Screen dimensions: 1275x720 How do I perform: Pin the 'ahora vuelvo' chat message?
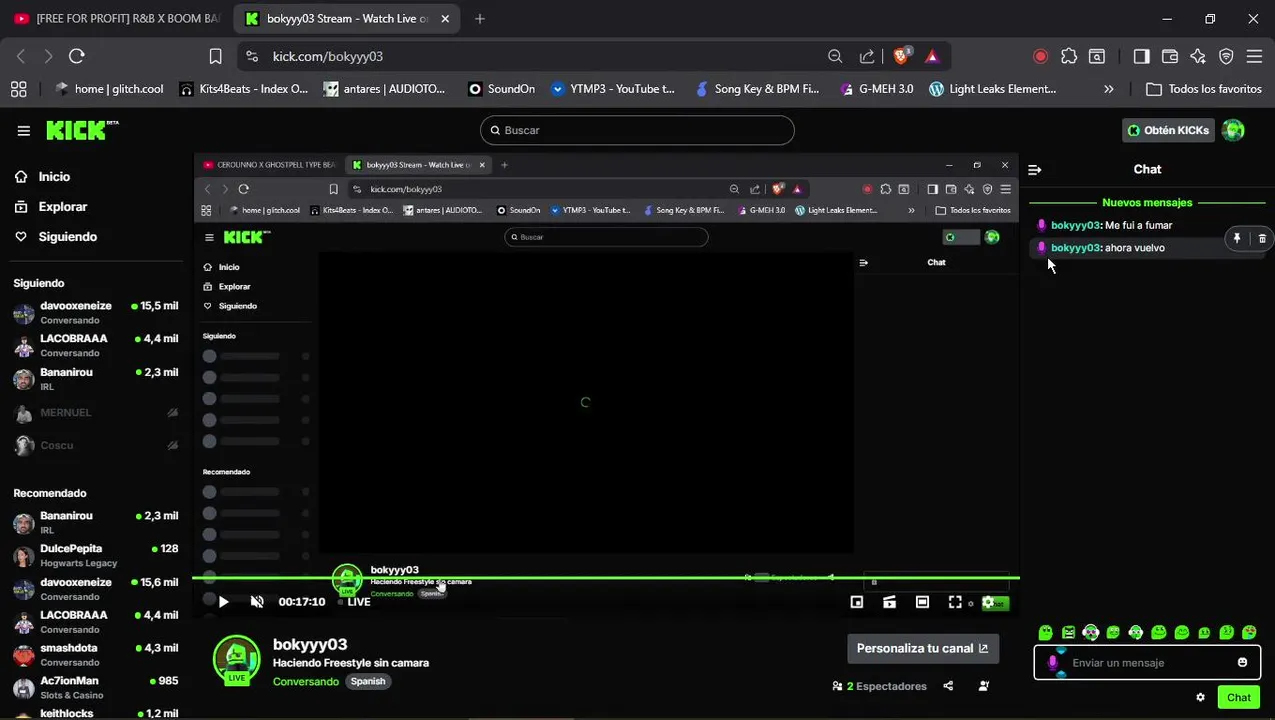pyautogui.click(x=1237, y=239)
